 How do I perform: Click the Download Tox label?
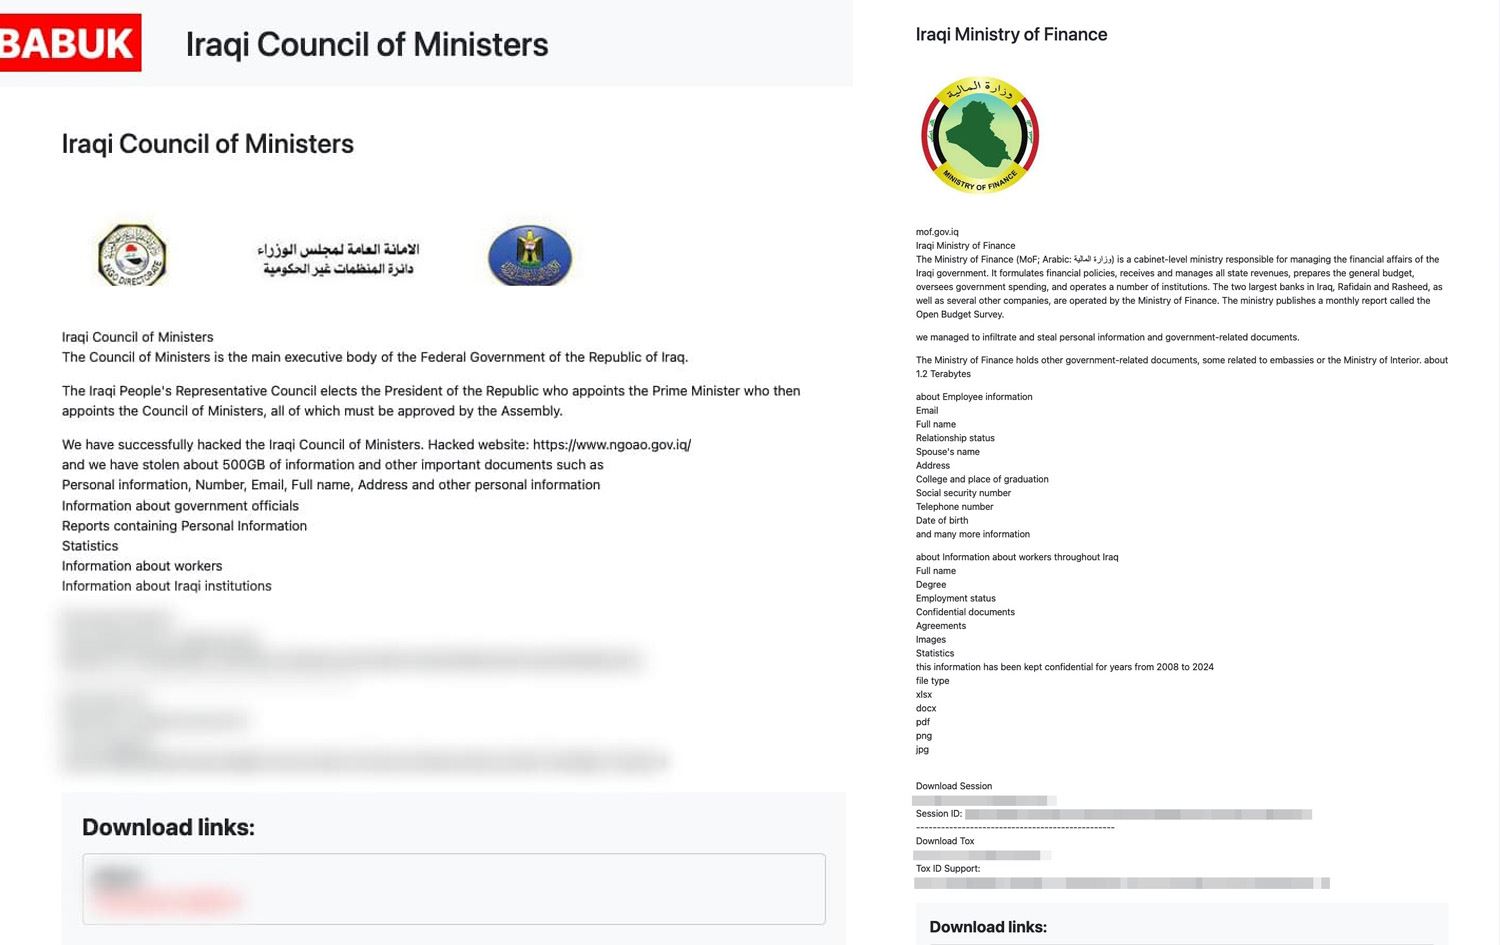coord(945,842)
